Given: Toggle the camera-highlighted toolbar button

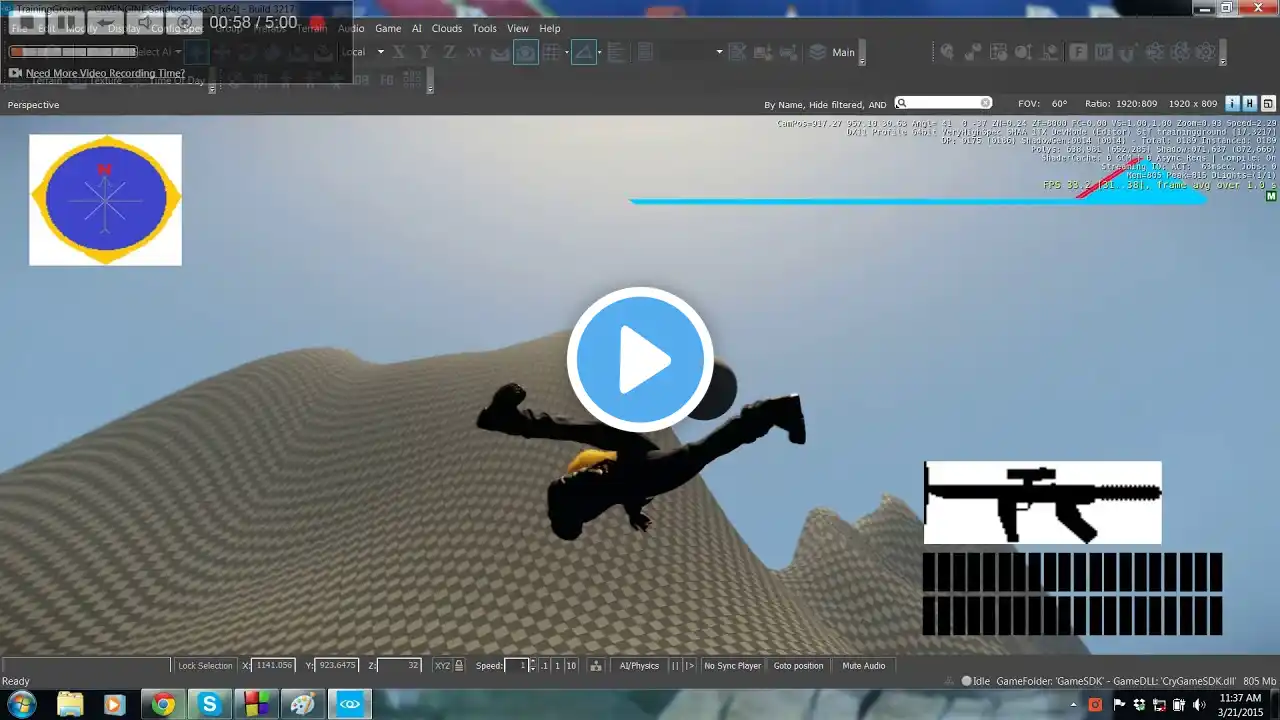Looking at the screenshot, I should coord(525,52).
